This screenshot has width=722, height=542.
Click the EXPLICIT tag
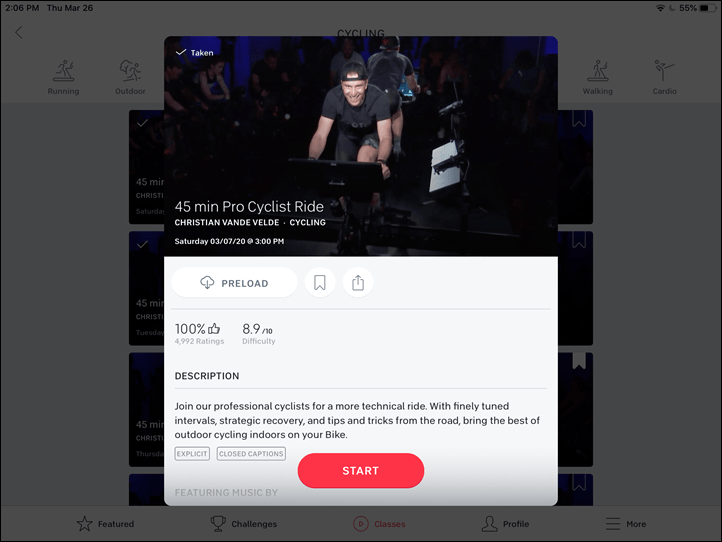point(192,454)
